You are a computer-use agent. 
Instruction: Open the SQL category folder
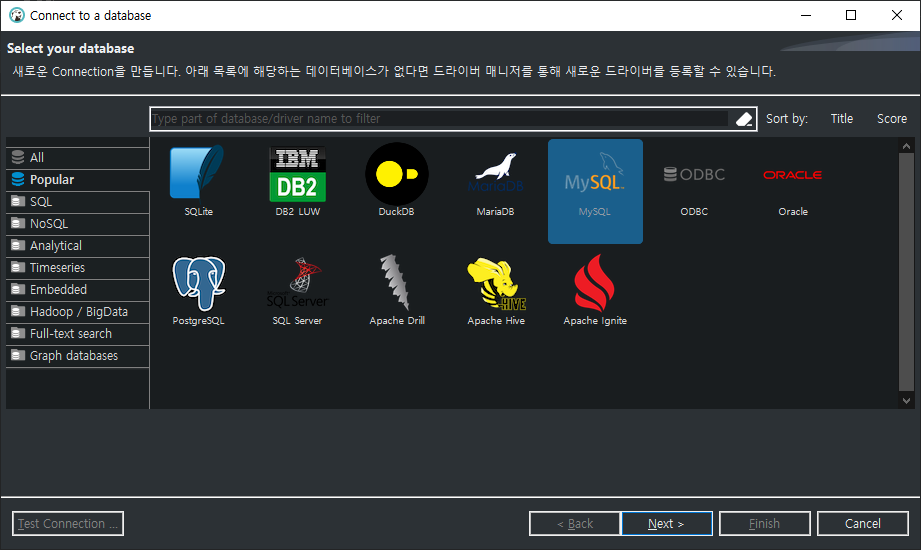[78, 202]
